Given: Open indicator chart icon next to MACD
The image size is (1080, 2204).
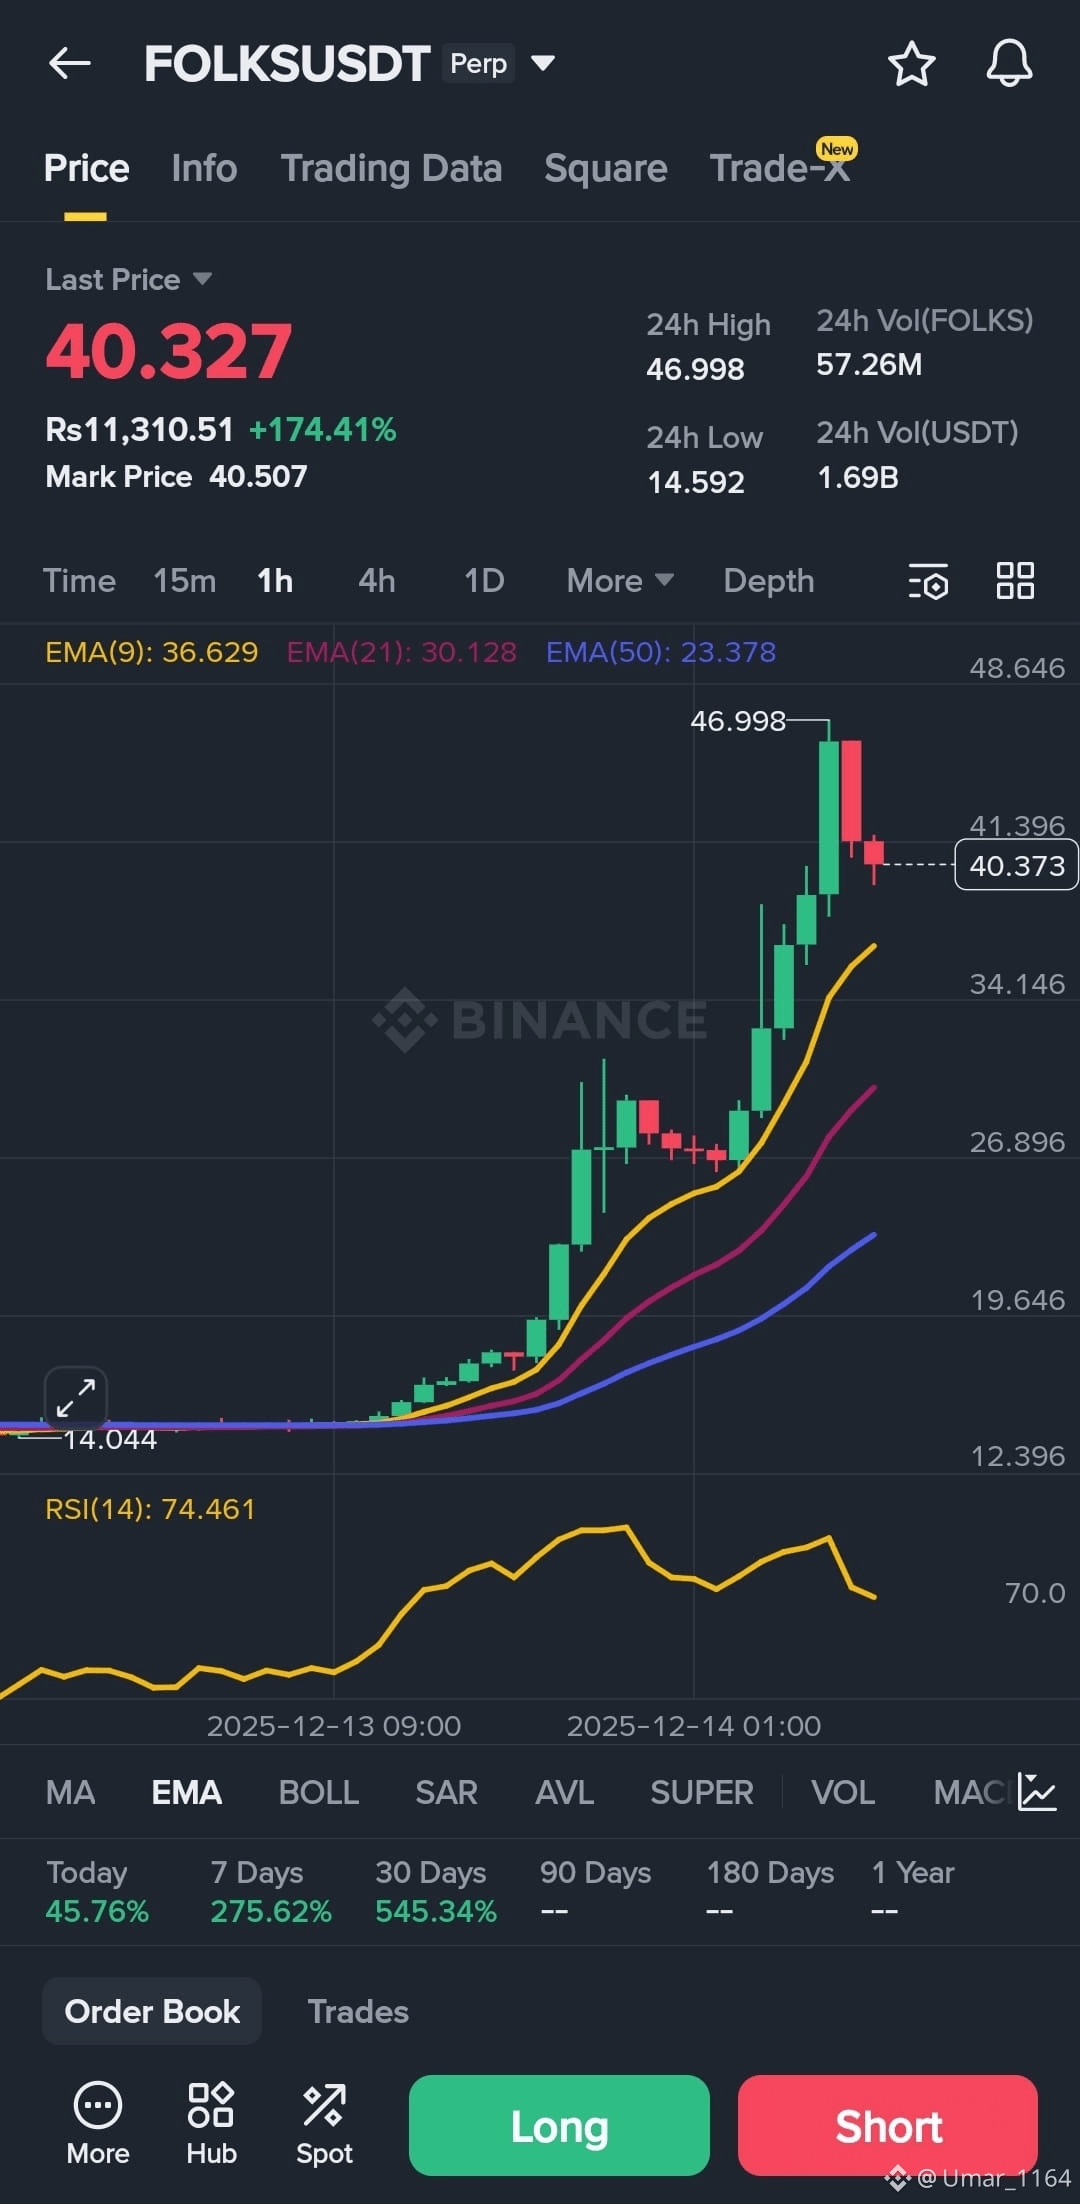Looking at the screenshot, I should (1037, 1792).
